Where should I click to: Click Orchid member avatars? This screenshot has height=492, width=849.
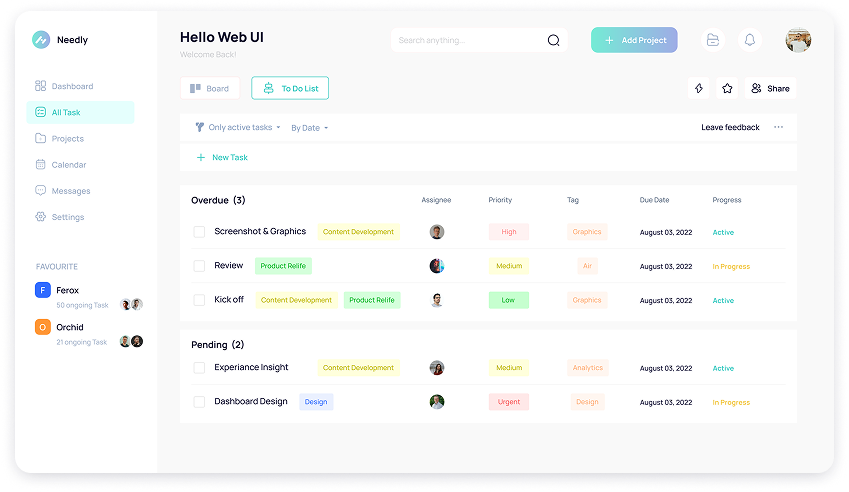pos(131,341)
